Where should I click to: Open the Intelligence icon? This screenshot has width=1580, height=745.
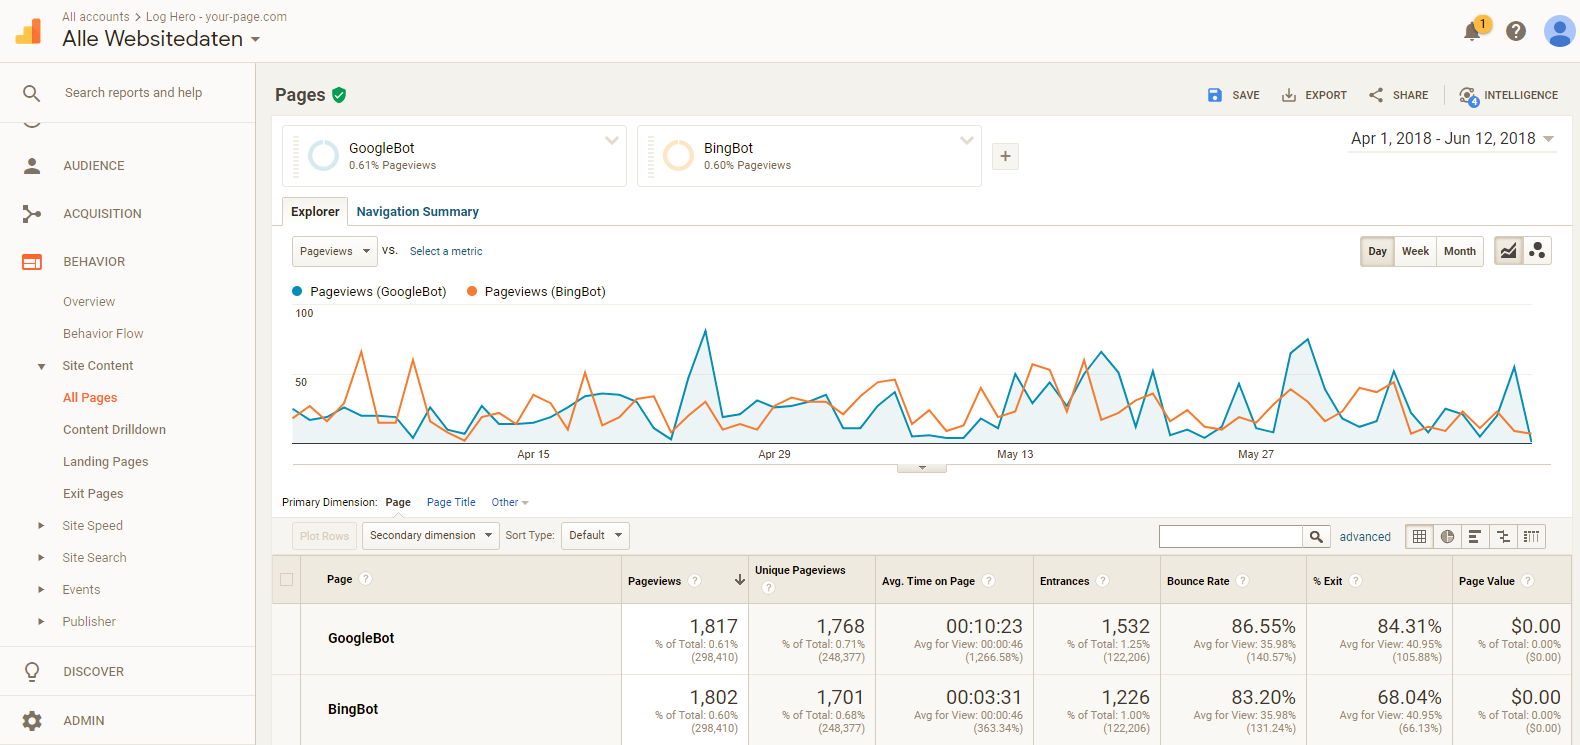1468,96
